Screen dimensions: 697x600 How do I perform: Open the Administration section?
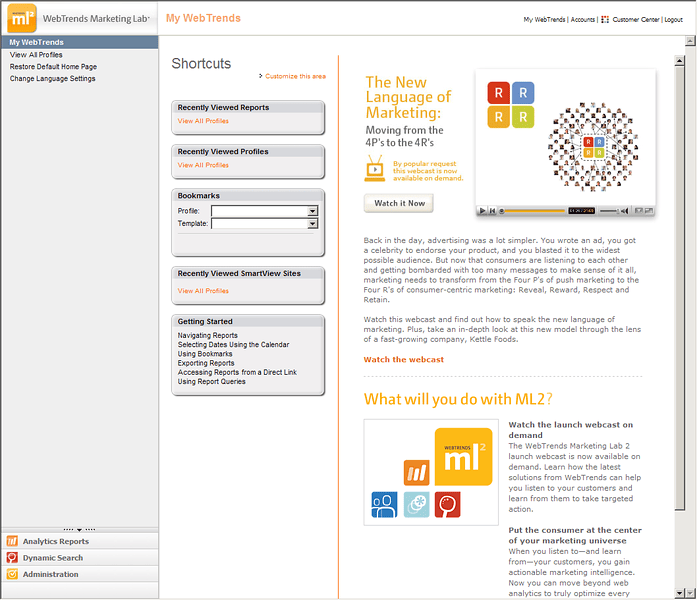pyautogui.click(x=80, y=574)
